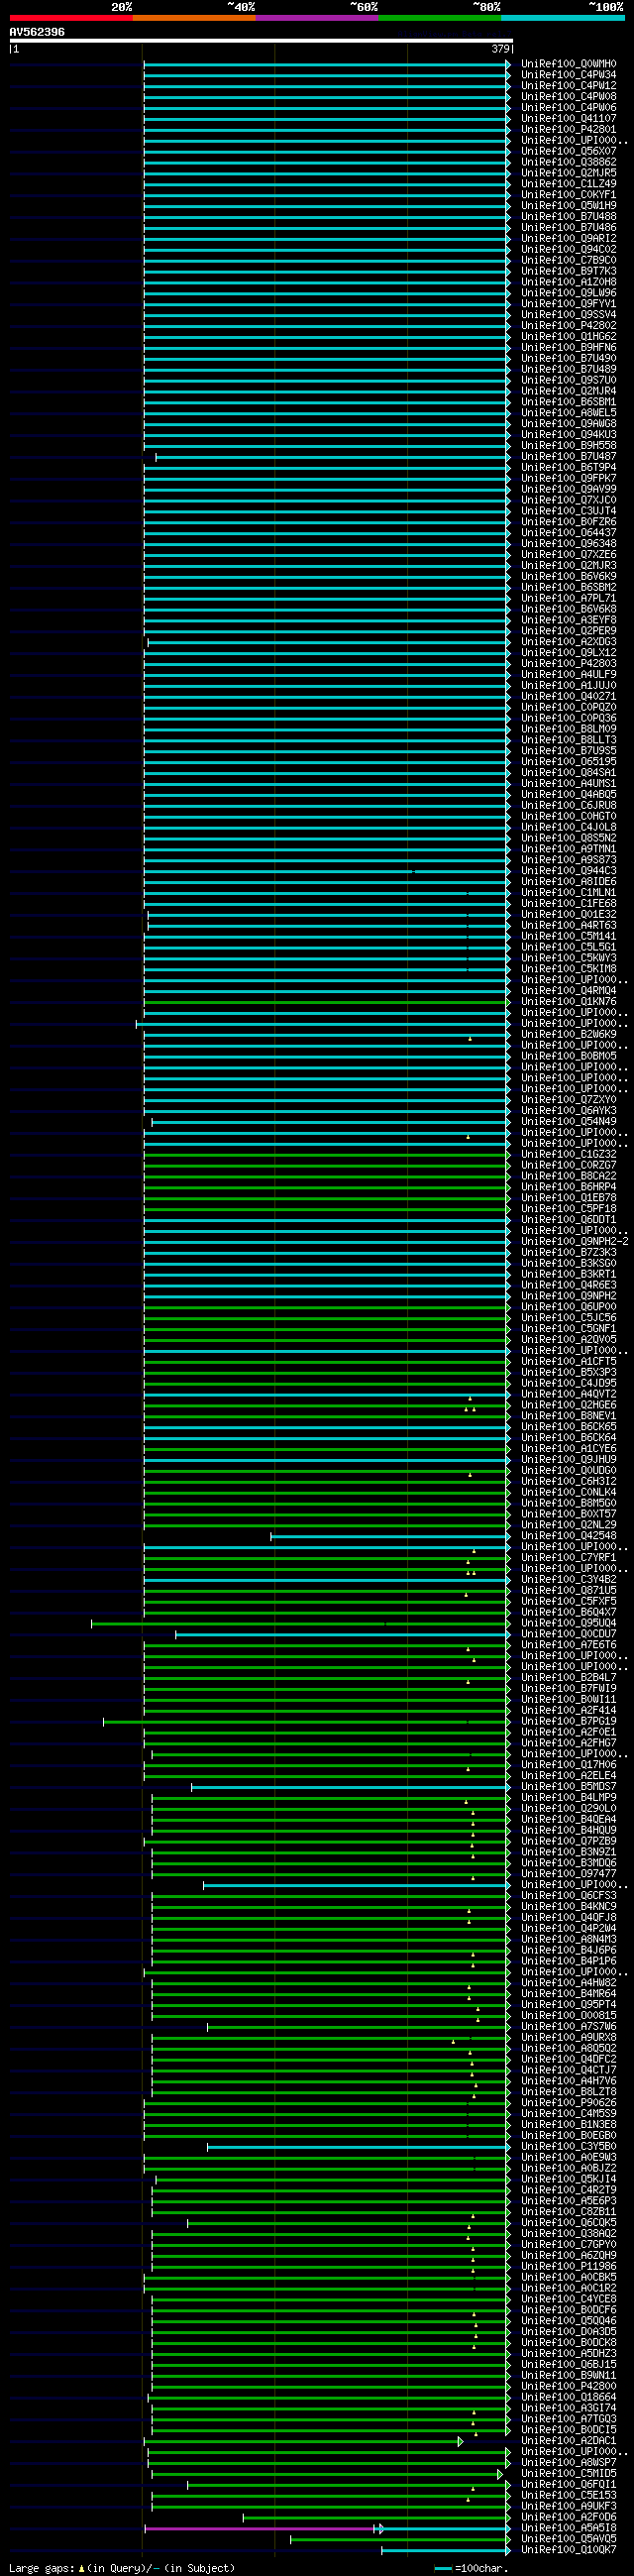
Task: Open hit UniRef100_Q41107
Action: [x=569, y=119]
